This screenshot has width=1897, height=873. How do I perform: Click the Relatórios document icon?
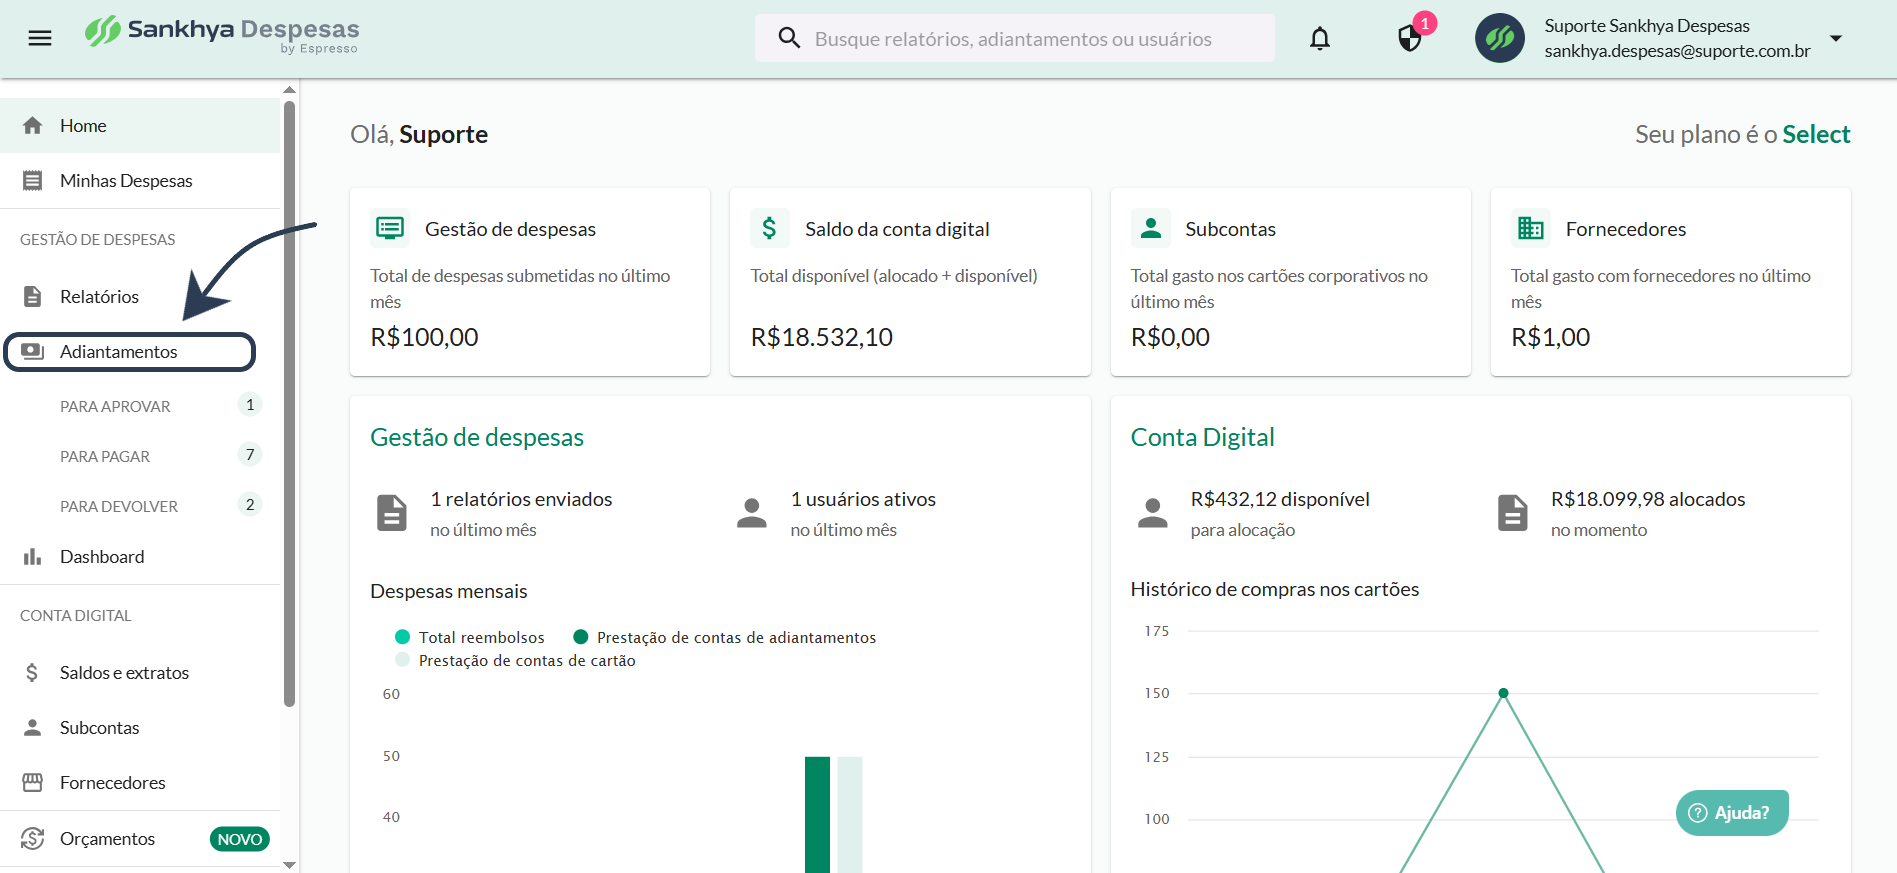click(33, 296)
